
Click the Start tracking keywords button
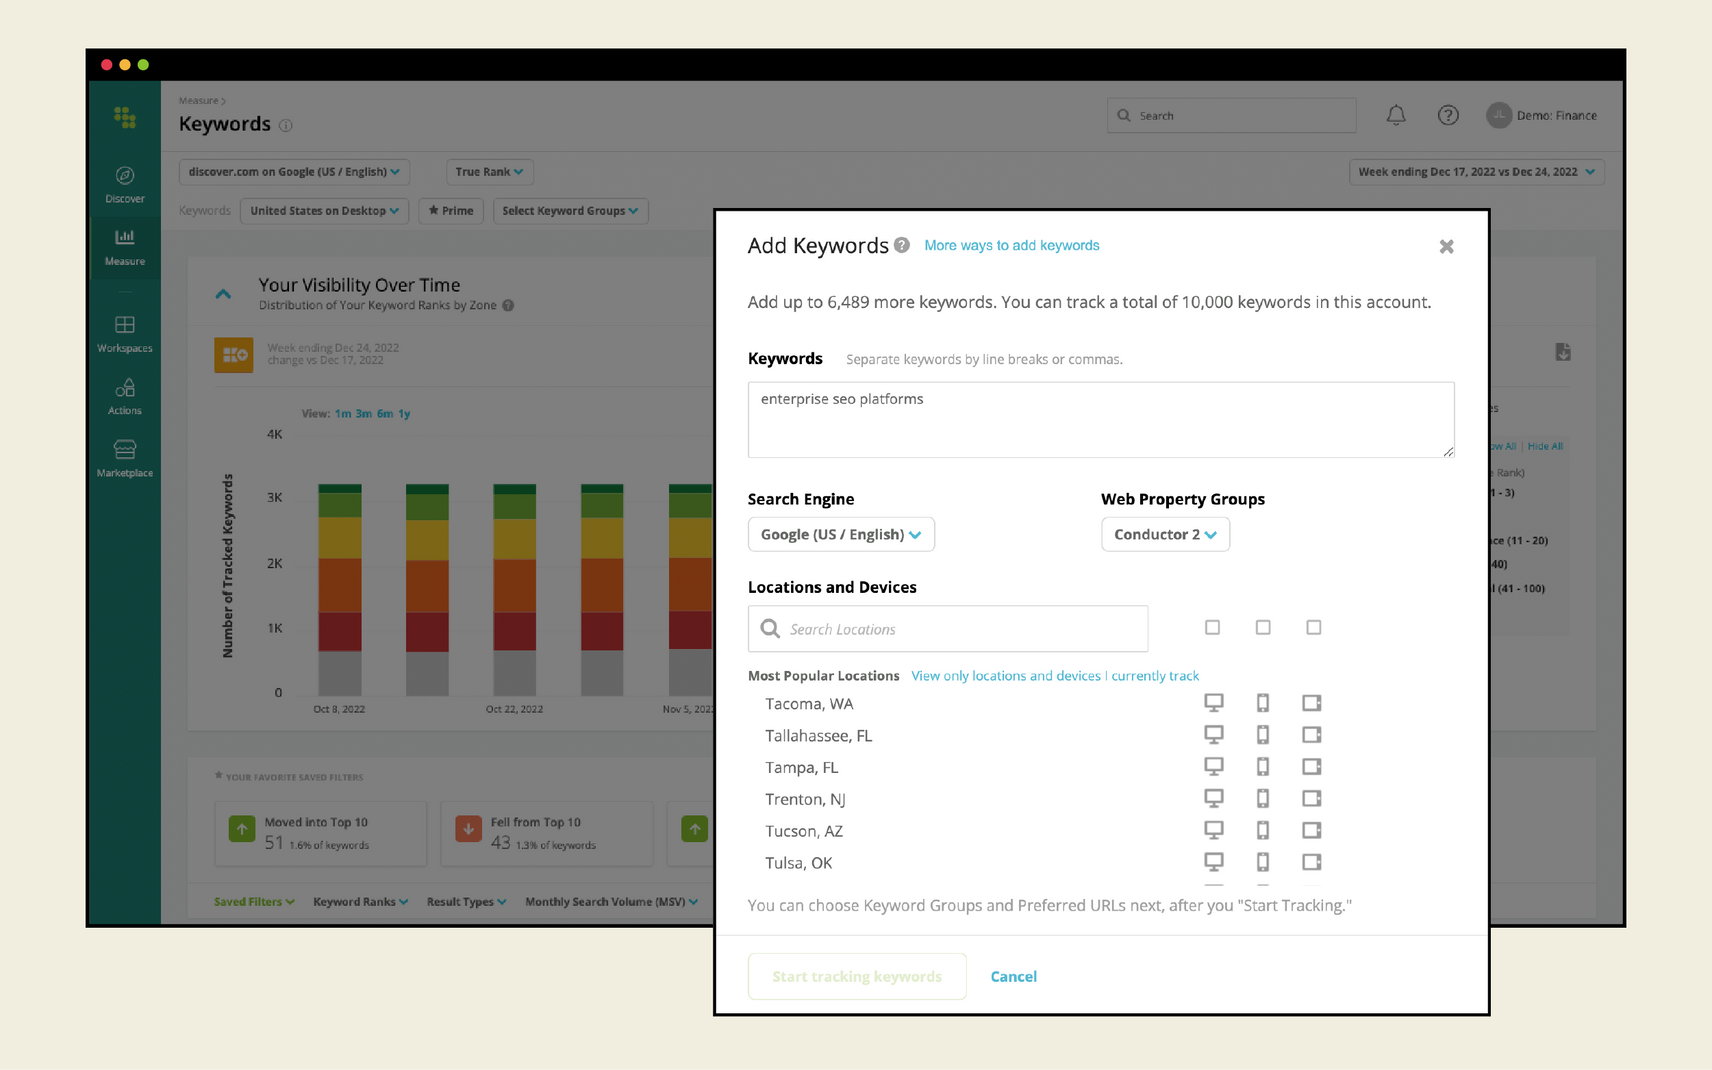857,976
